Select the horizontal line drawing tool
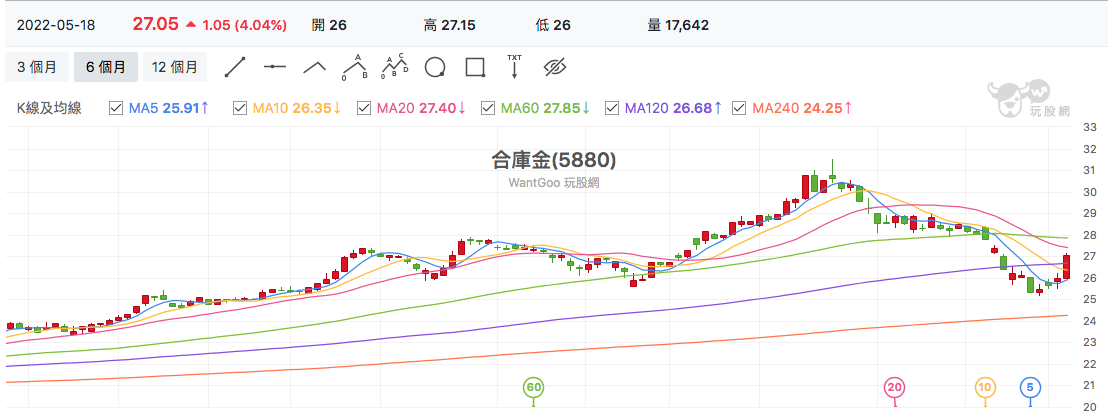Image resolution: width=1108 pixels, height=416 pixels. [x=274, y=67]
